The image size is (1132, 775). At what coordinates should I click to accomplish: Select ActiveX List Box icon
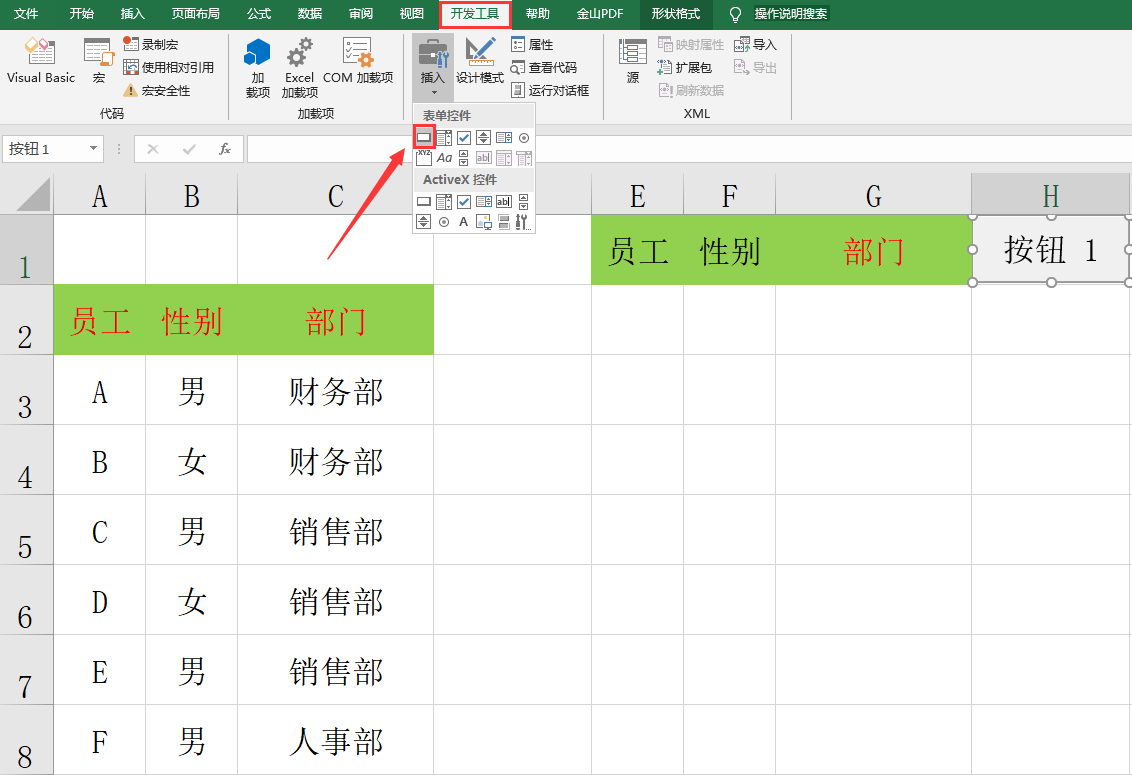[x=484, y=202]
